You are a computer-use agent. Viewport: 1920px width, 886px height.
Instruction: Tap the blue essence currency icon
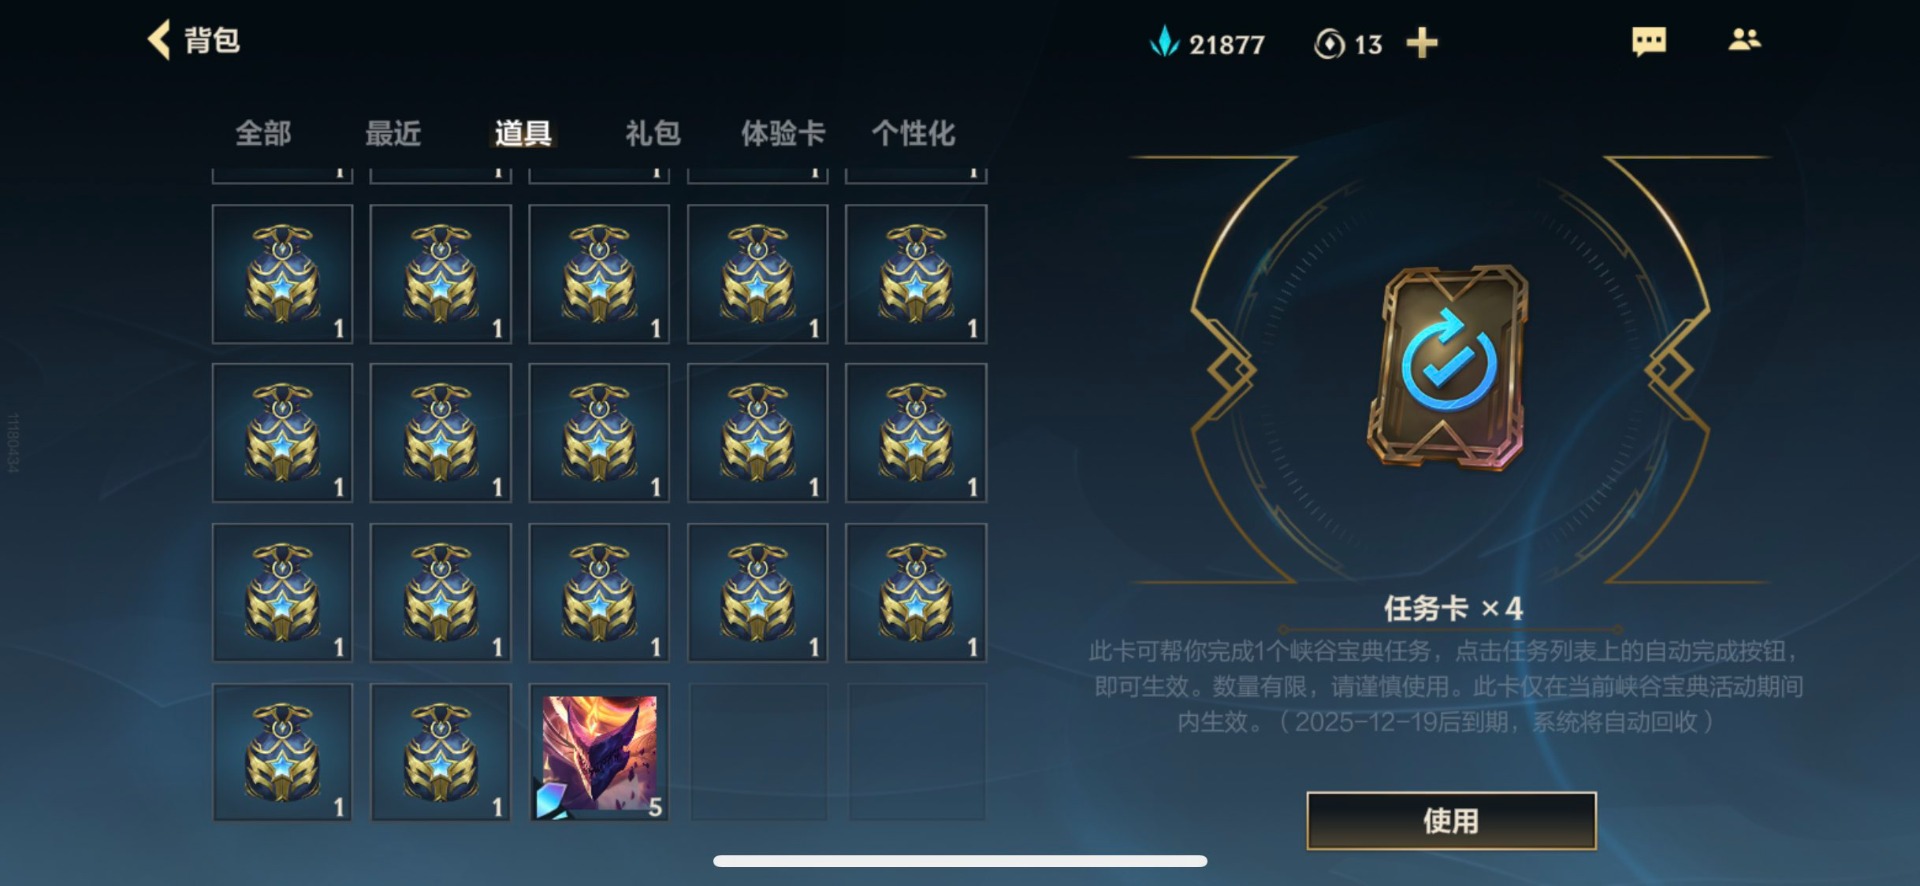pyautogui.click(x=1164, y=42)
